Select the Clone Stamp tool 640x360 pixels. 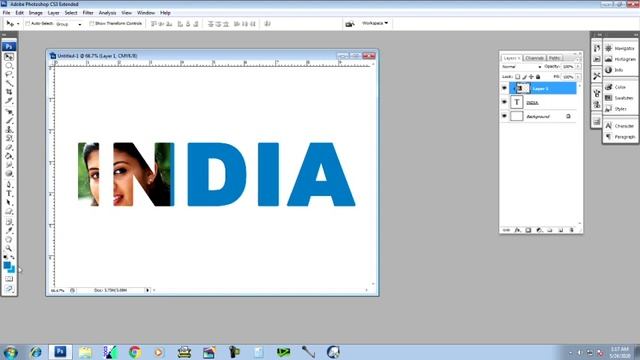point(9,129)
